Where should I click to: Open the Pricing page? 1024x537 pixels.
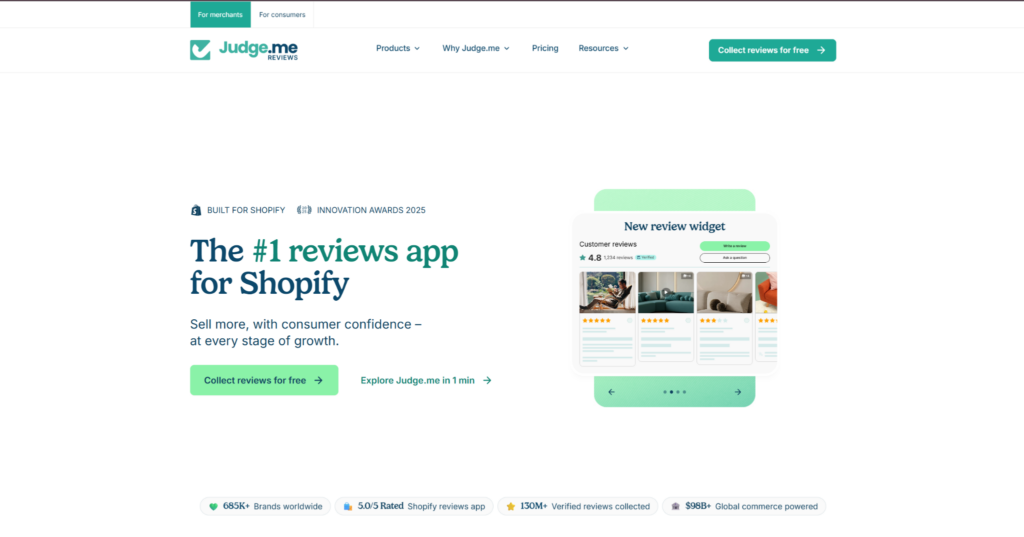click(x=545, y=48)
